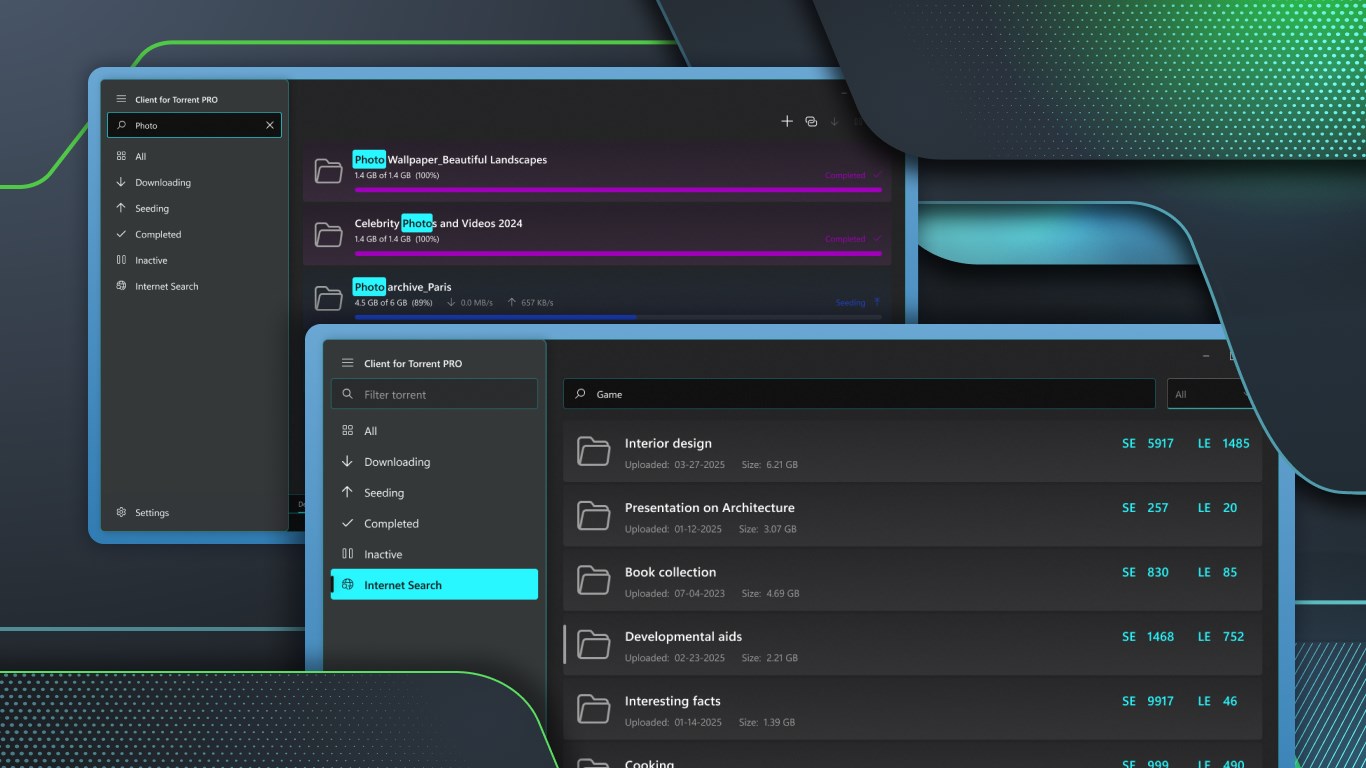Add a new torrent using the plus icon
Viewport: 1366px width, 768px height.
click(x=787, y=121)
